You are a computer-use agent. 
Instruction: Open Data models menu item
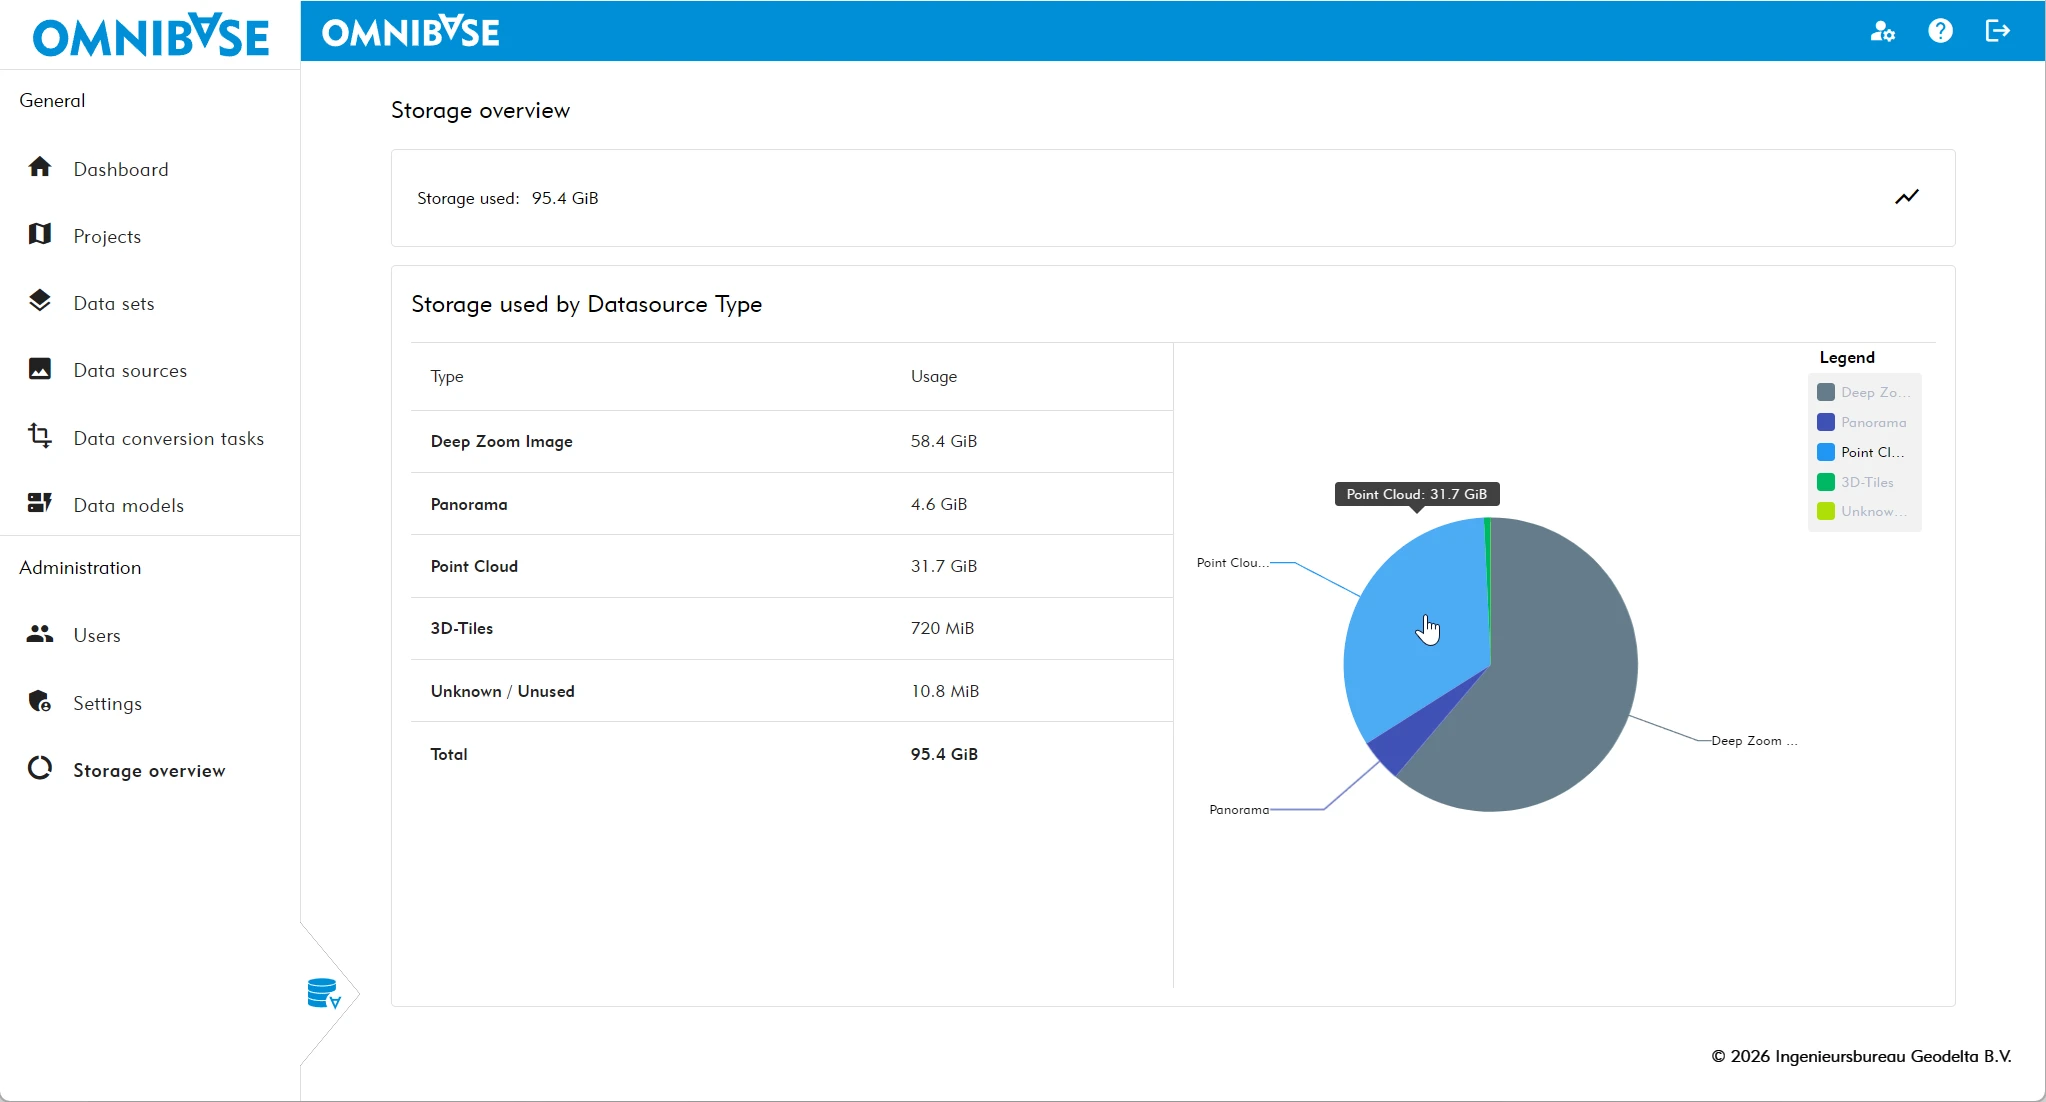click(x=128, y=506)
